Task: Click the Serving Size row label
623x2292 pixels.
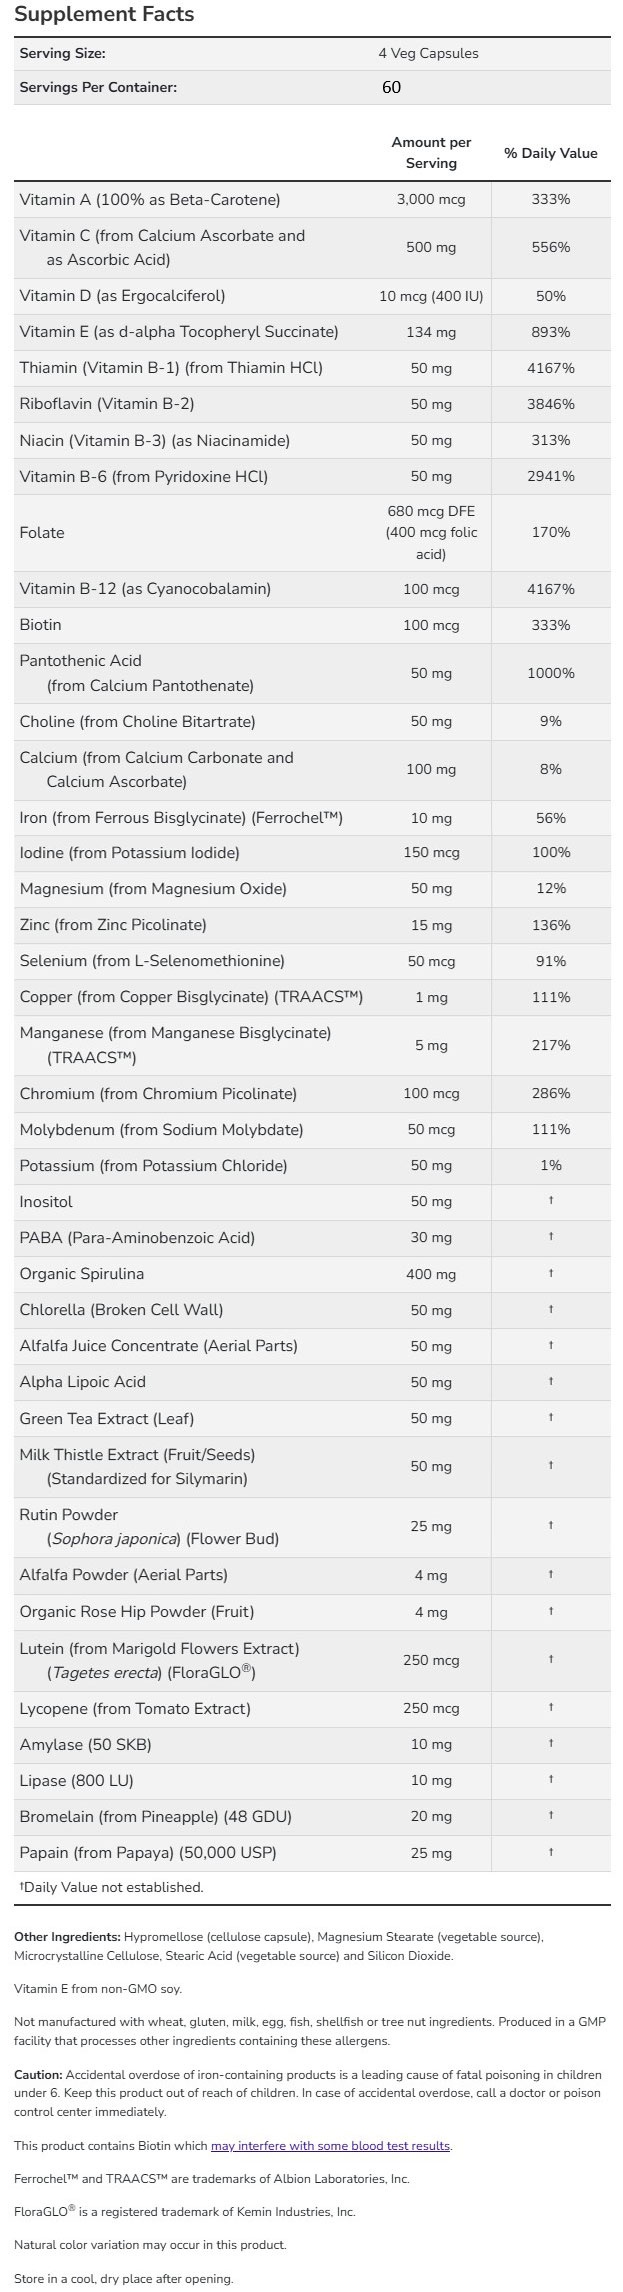Action: tap(62, 54)
